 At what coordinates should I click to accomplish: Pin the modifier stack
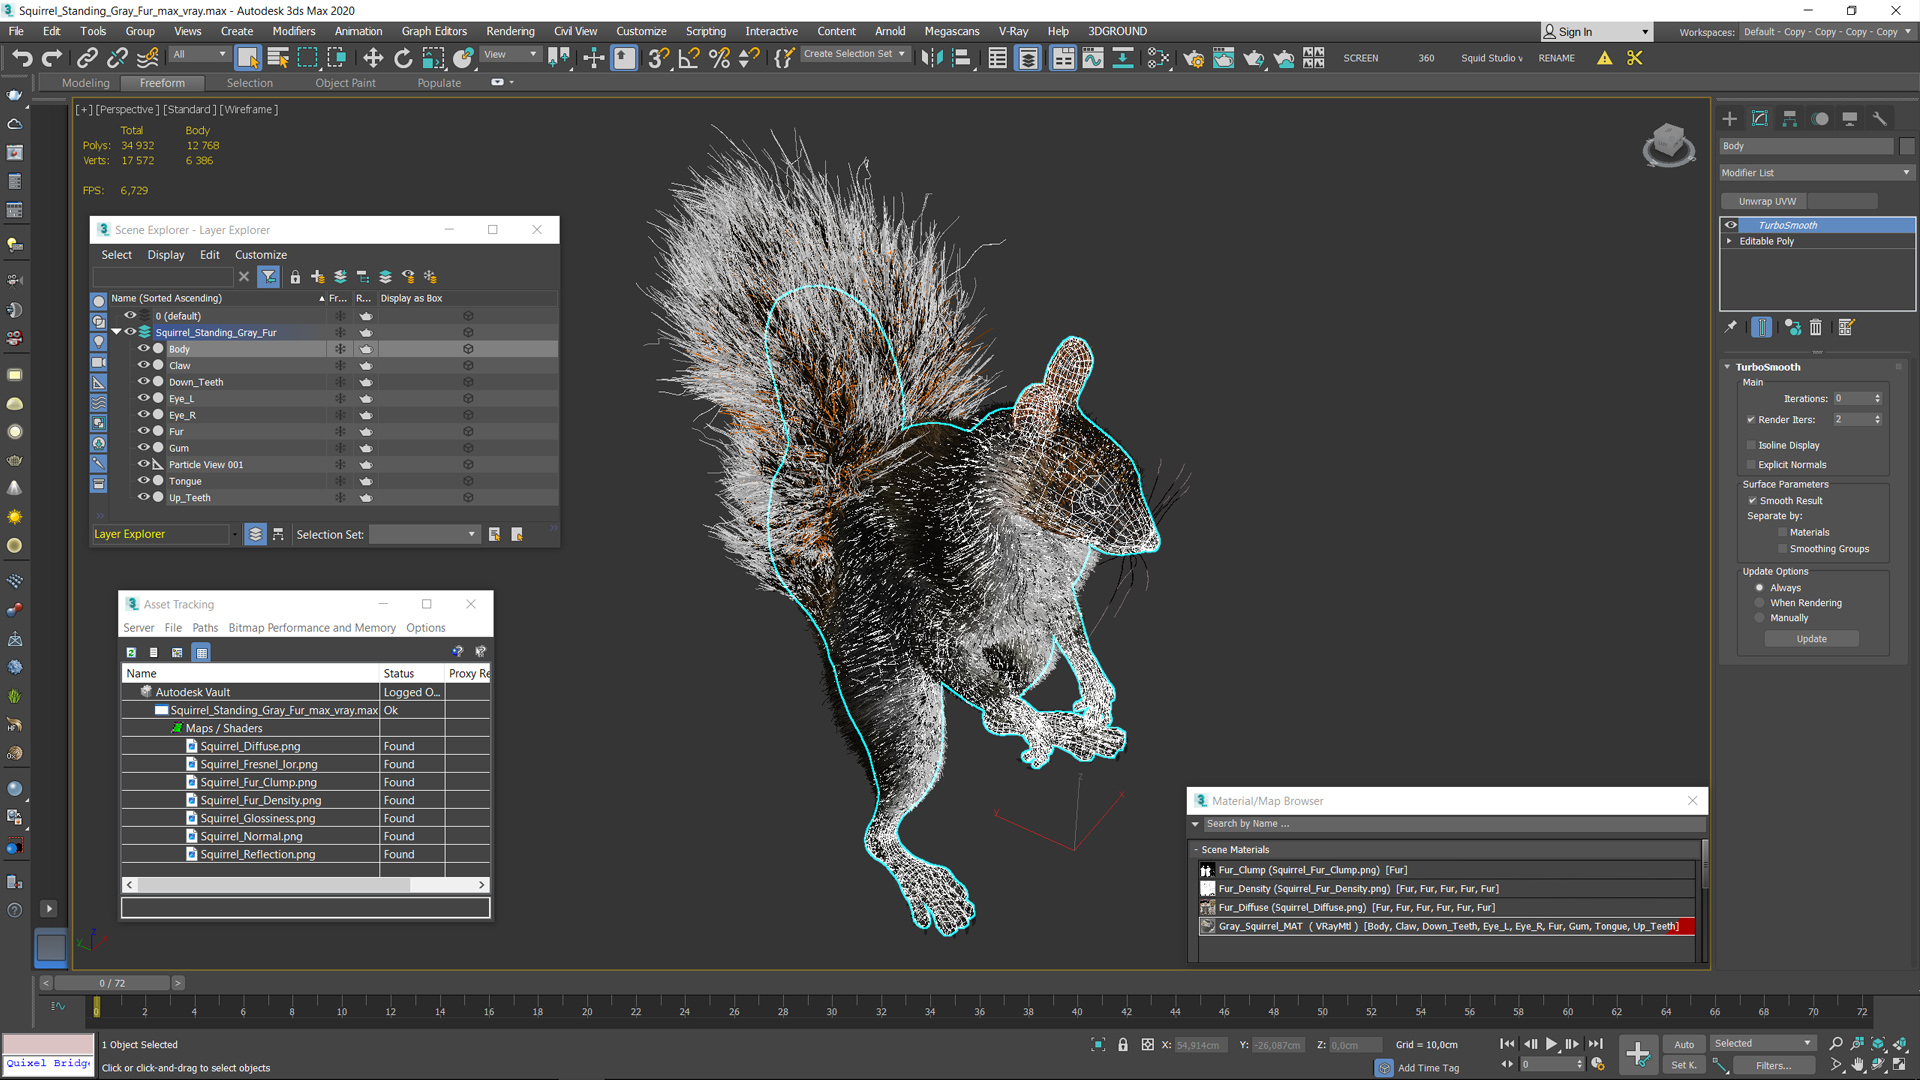[x=1731, y=327]
